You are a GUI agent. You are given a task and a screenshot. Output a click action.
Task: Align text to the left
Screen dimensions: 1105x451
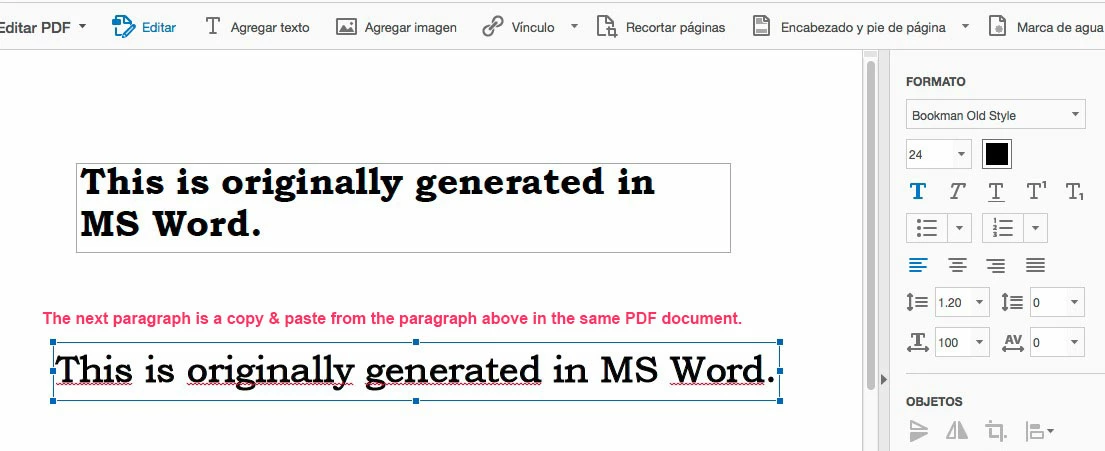click(918, 265)
